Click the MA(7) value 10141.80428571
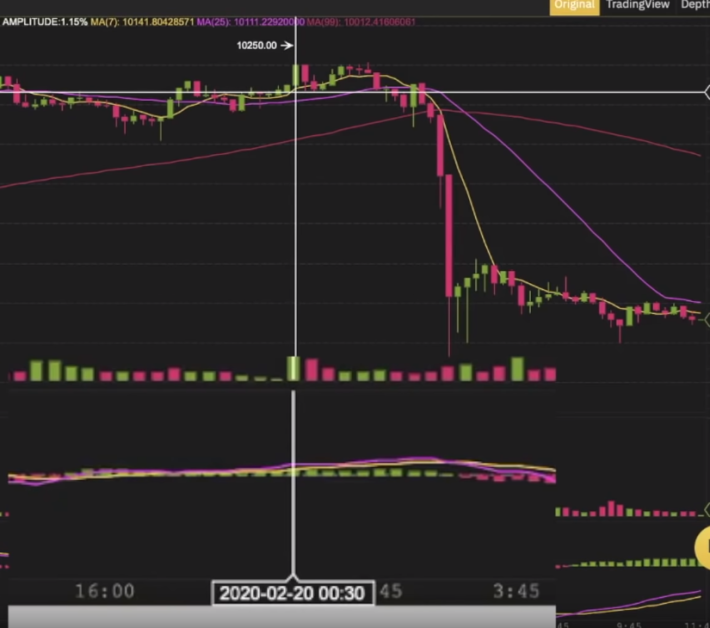The image size is (710, 628). pyautogui.click(x=158, y=22)
